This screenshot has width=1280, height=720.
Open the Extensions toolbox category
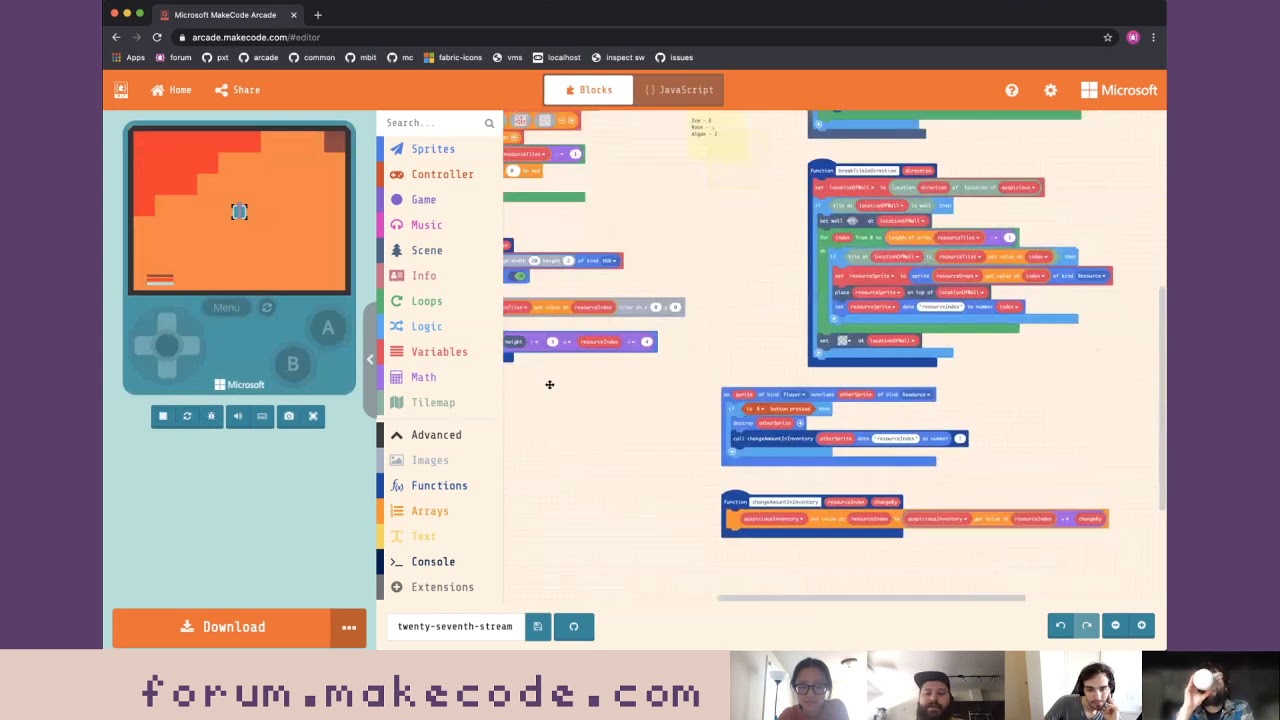[442, 587]
